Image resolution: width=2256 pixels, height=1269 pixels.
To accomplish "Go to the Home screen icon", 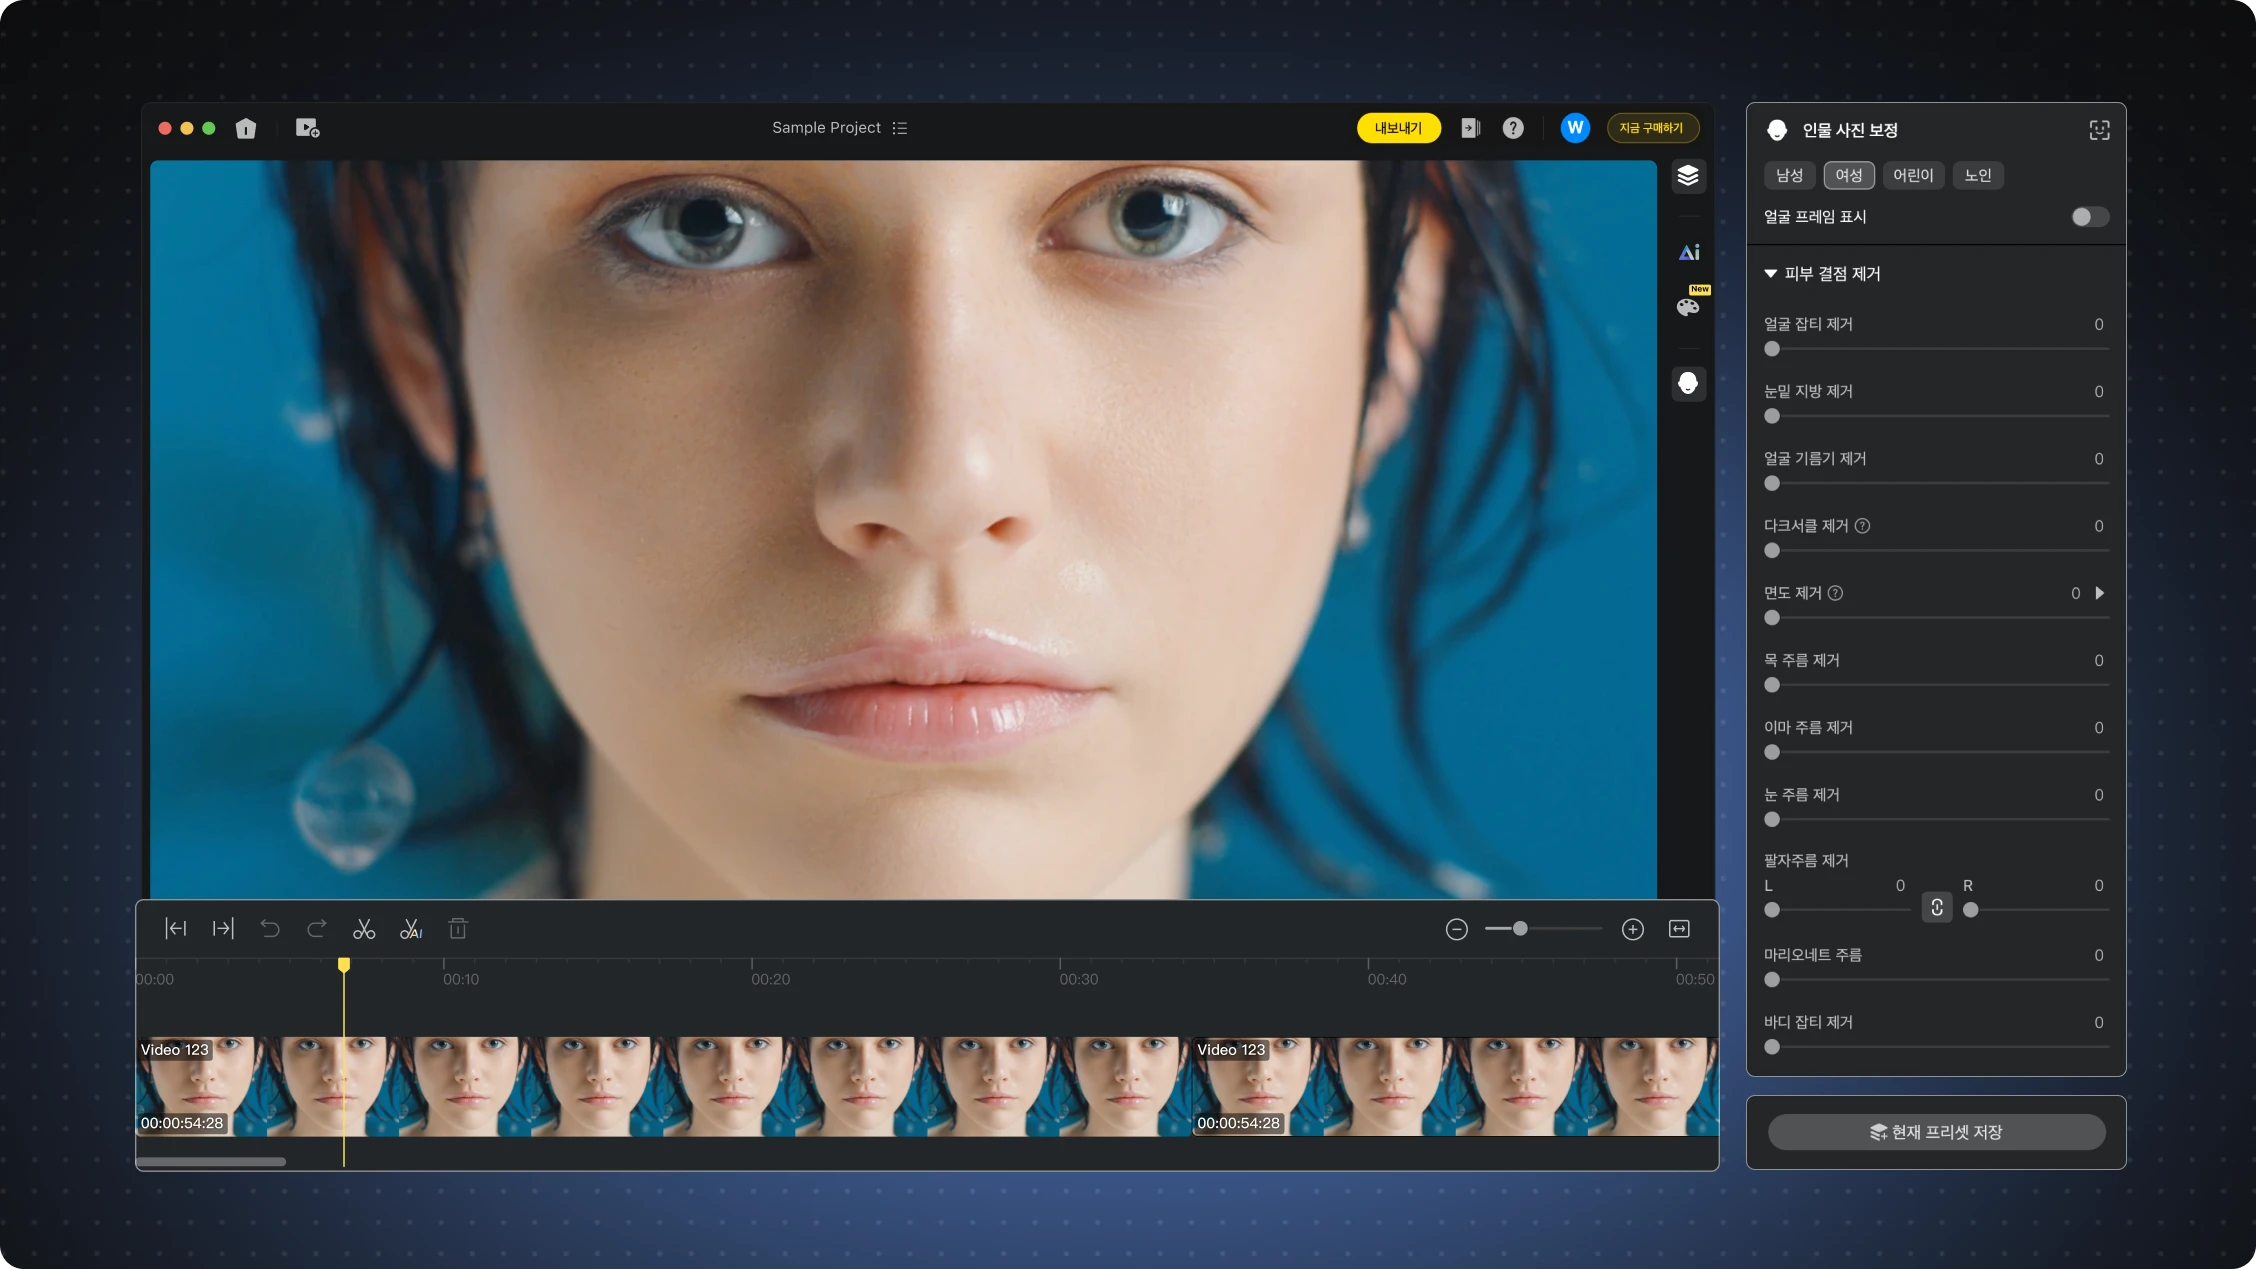I will [246, 128].
